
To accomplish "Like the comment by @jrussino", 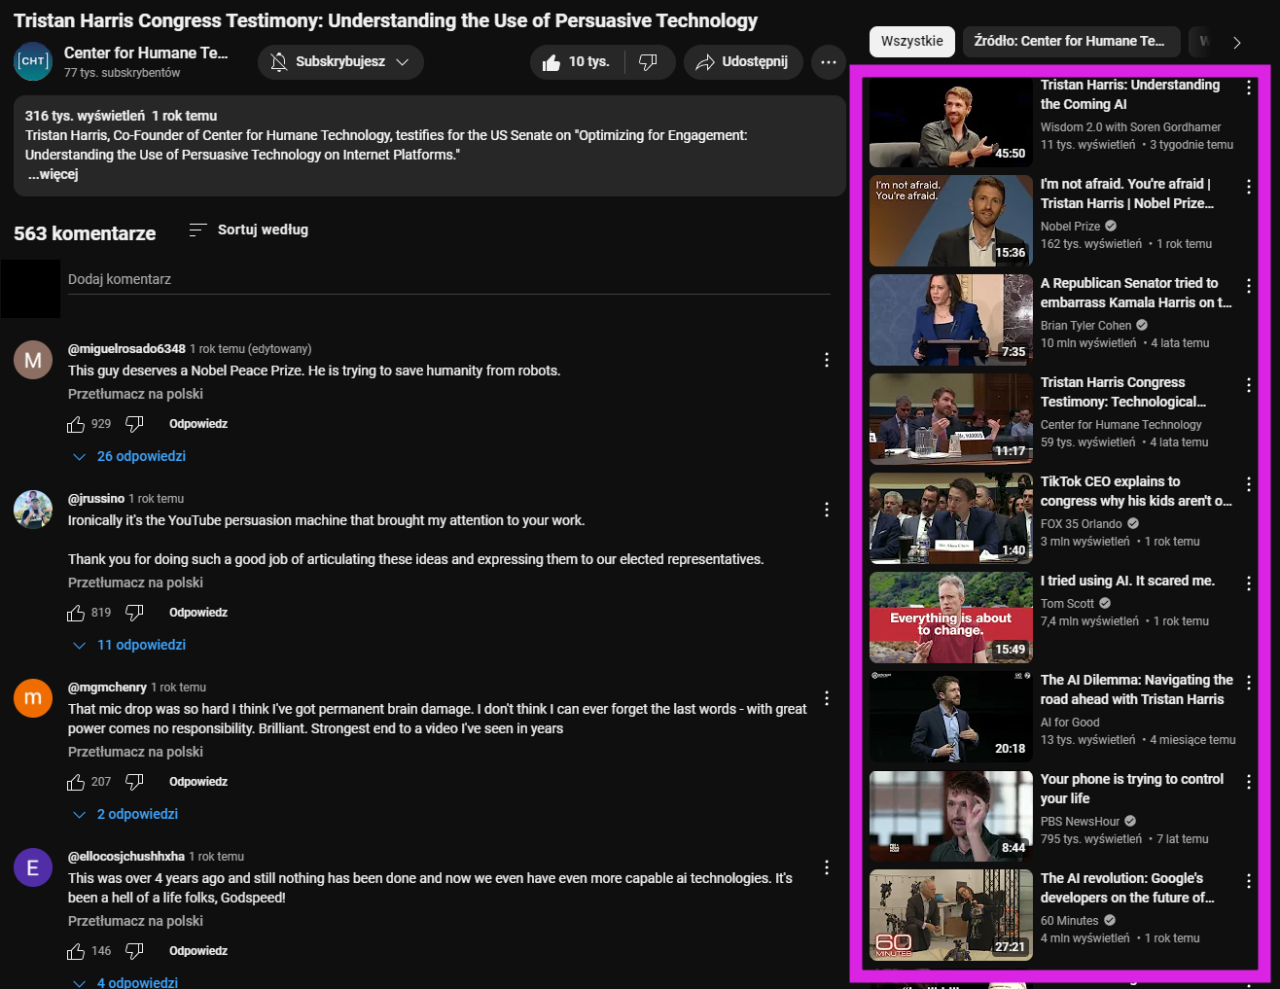I will coord(76,613).
